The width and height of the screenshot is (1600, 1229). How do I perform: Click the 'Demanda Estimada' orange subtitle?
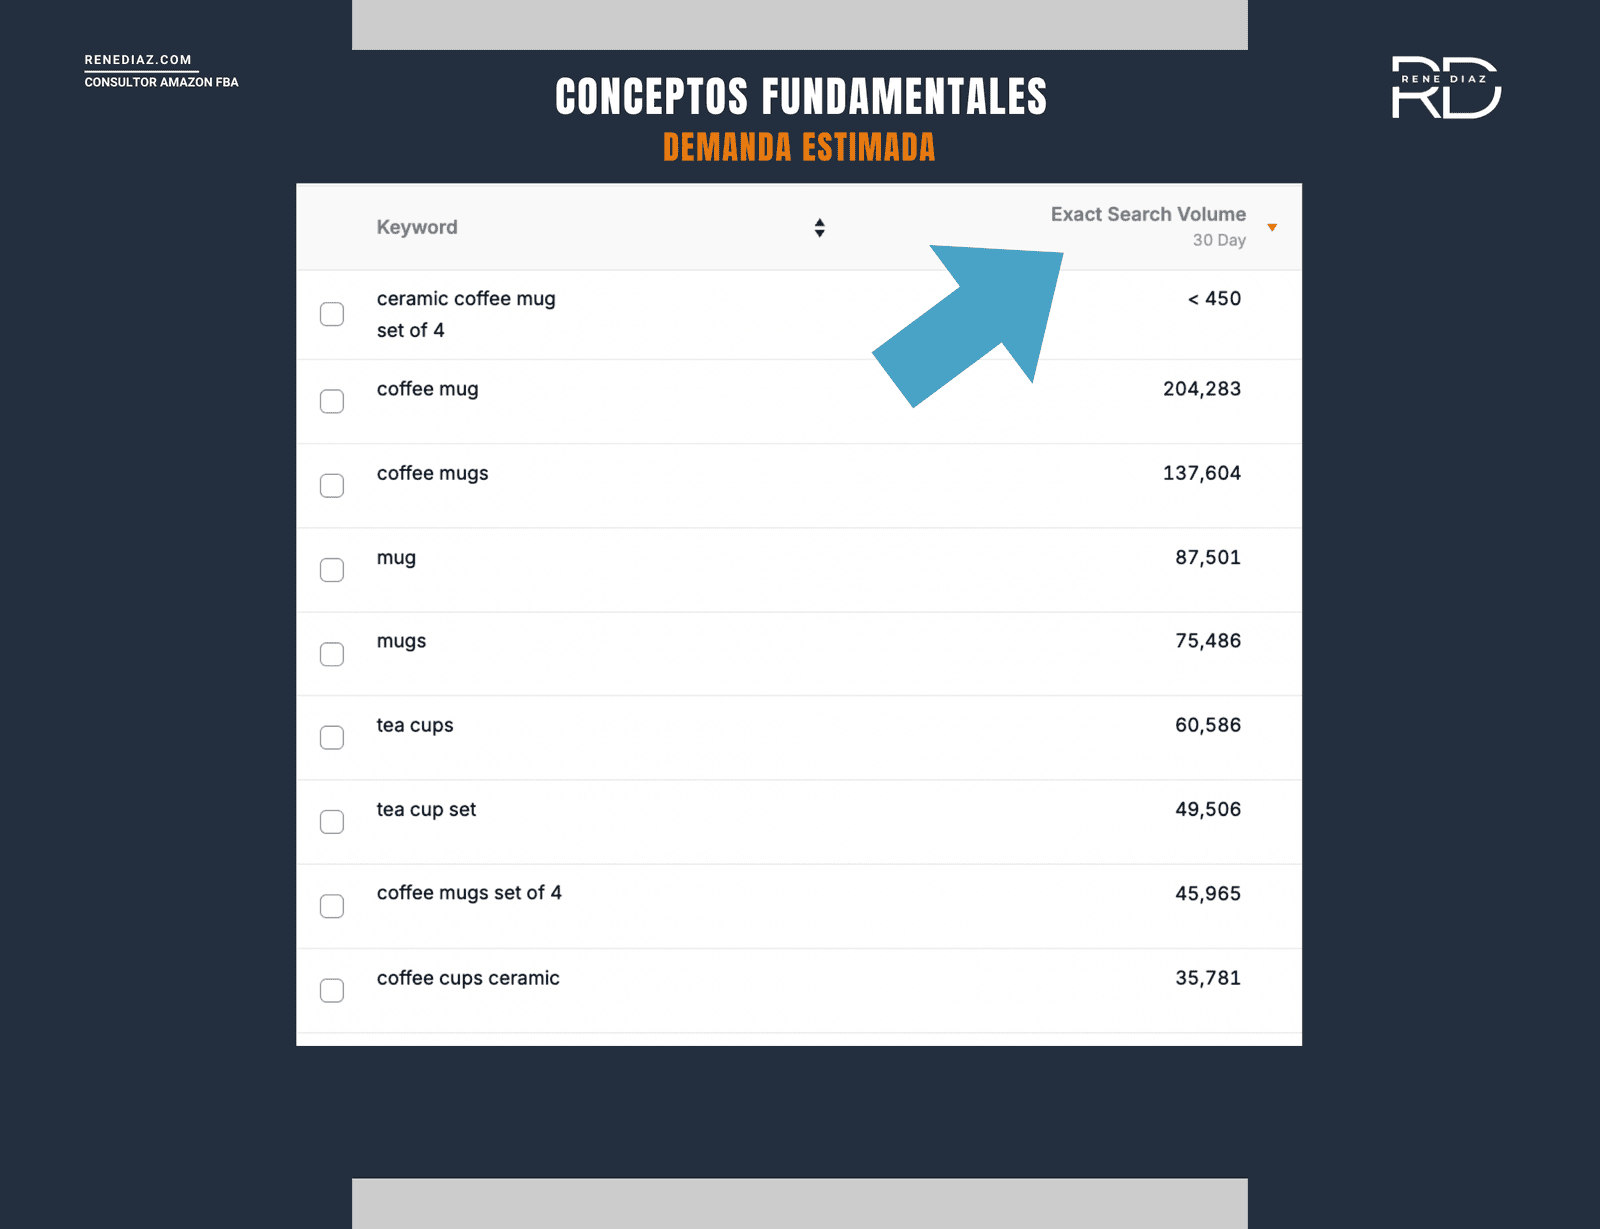(x=799, y=148)
